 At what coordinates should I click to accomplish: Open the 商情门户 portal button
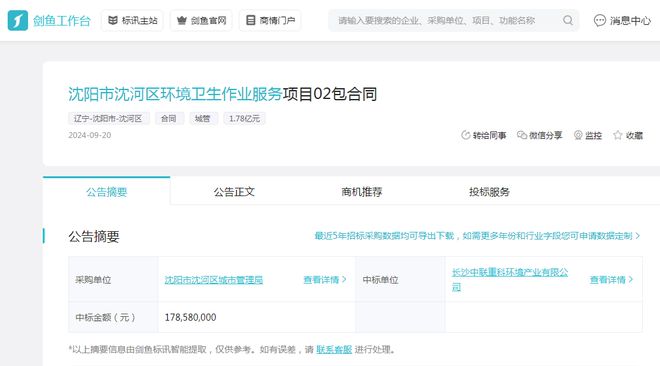click(x=270, y=20)
